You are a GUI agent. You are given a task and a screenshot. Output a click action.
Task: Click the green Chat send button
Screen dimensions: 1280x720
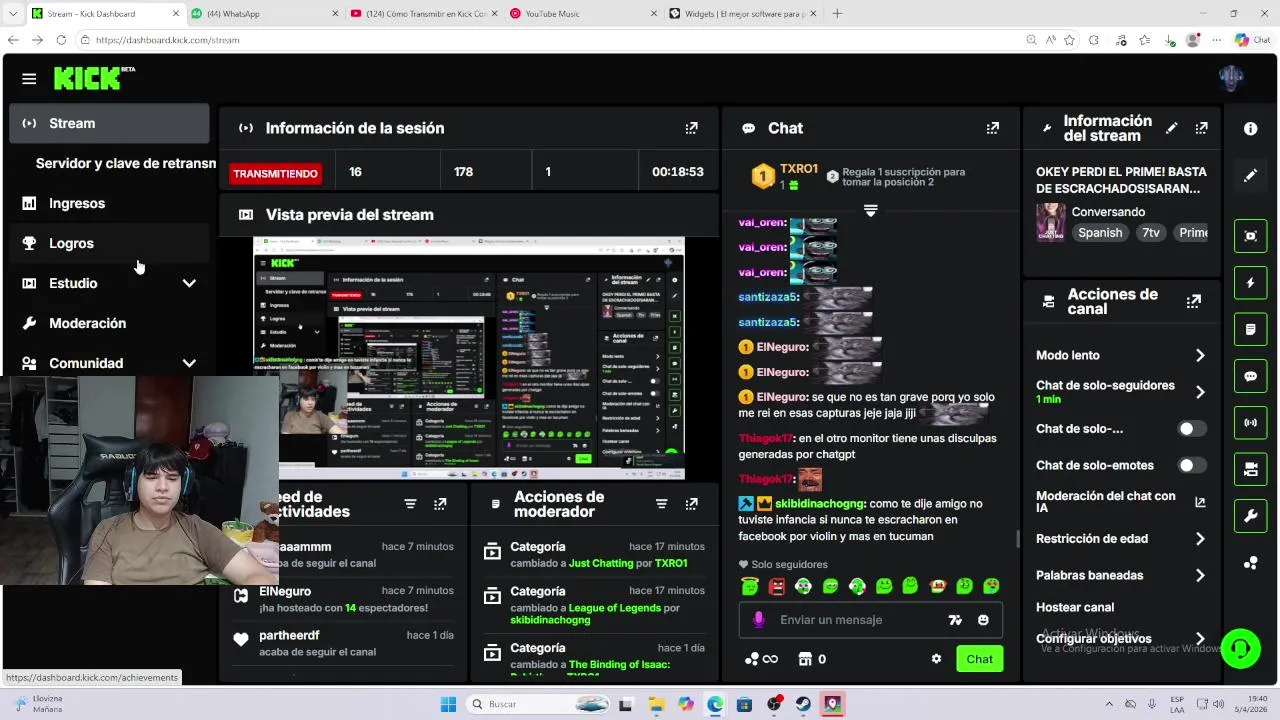[x=979, y=659]
